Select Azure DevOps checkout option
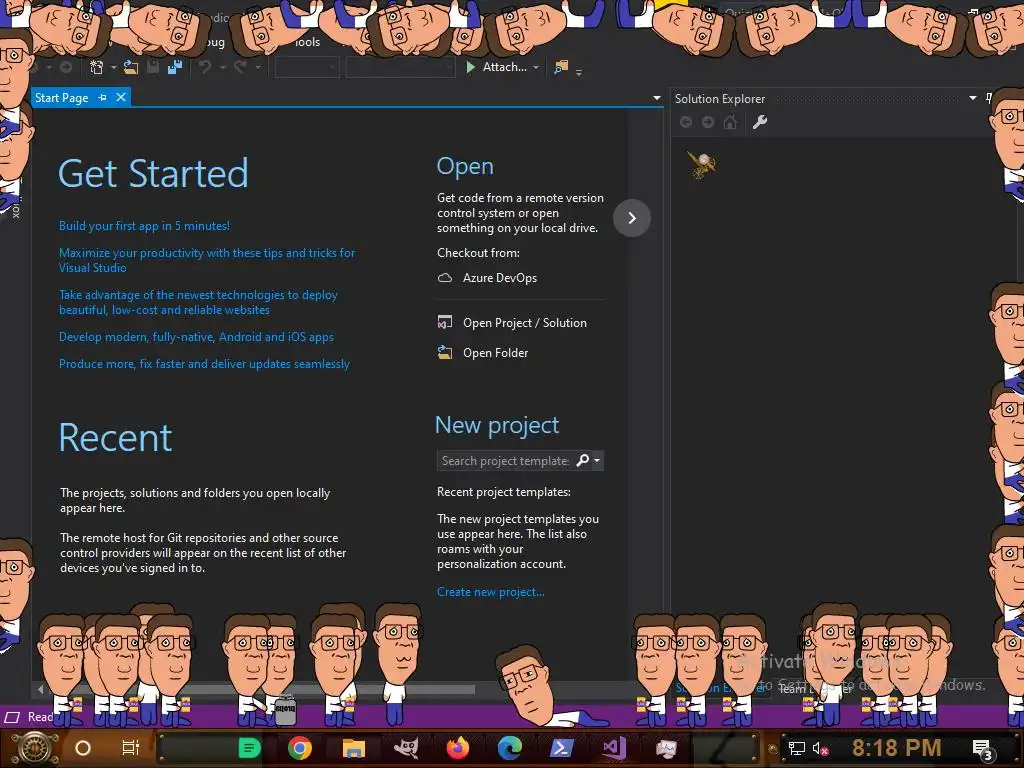Image resolution: width=1024 pixels, height=768 pixels. [x=500, y=278]
